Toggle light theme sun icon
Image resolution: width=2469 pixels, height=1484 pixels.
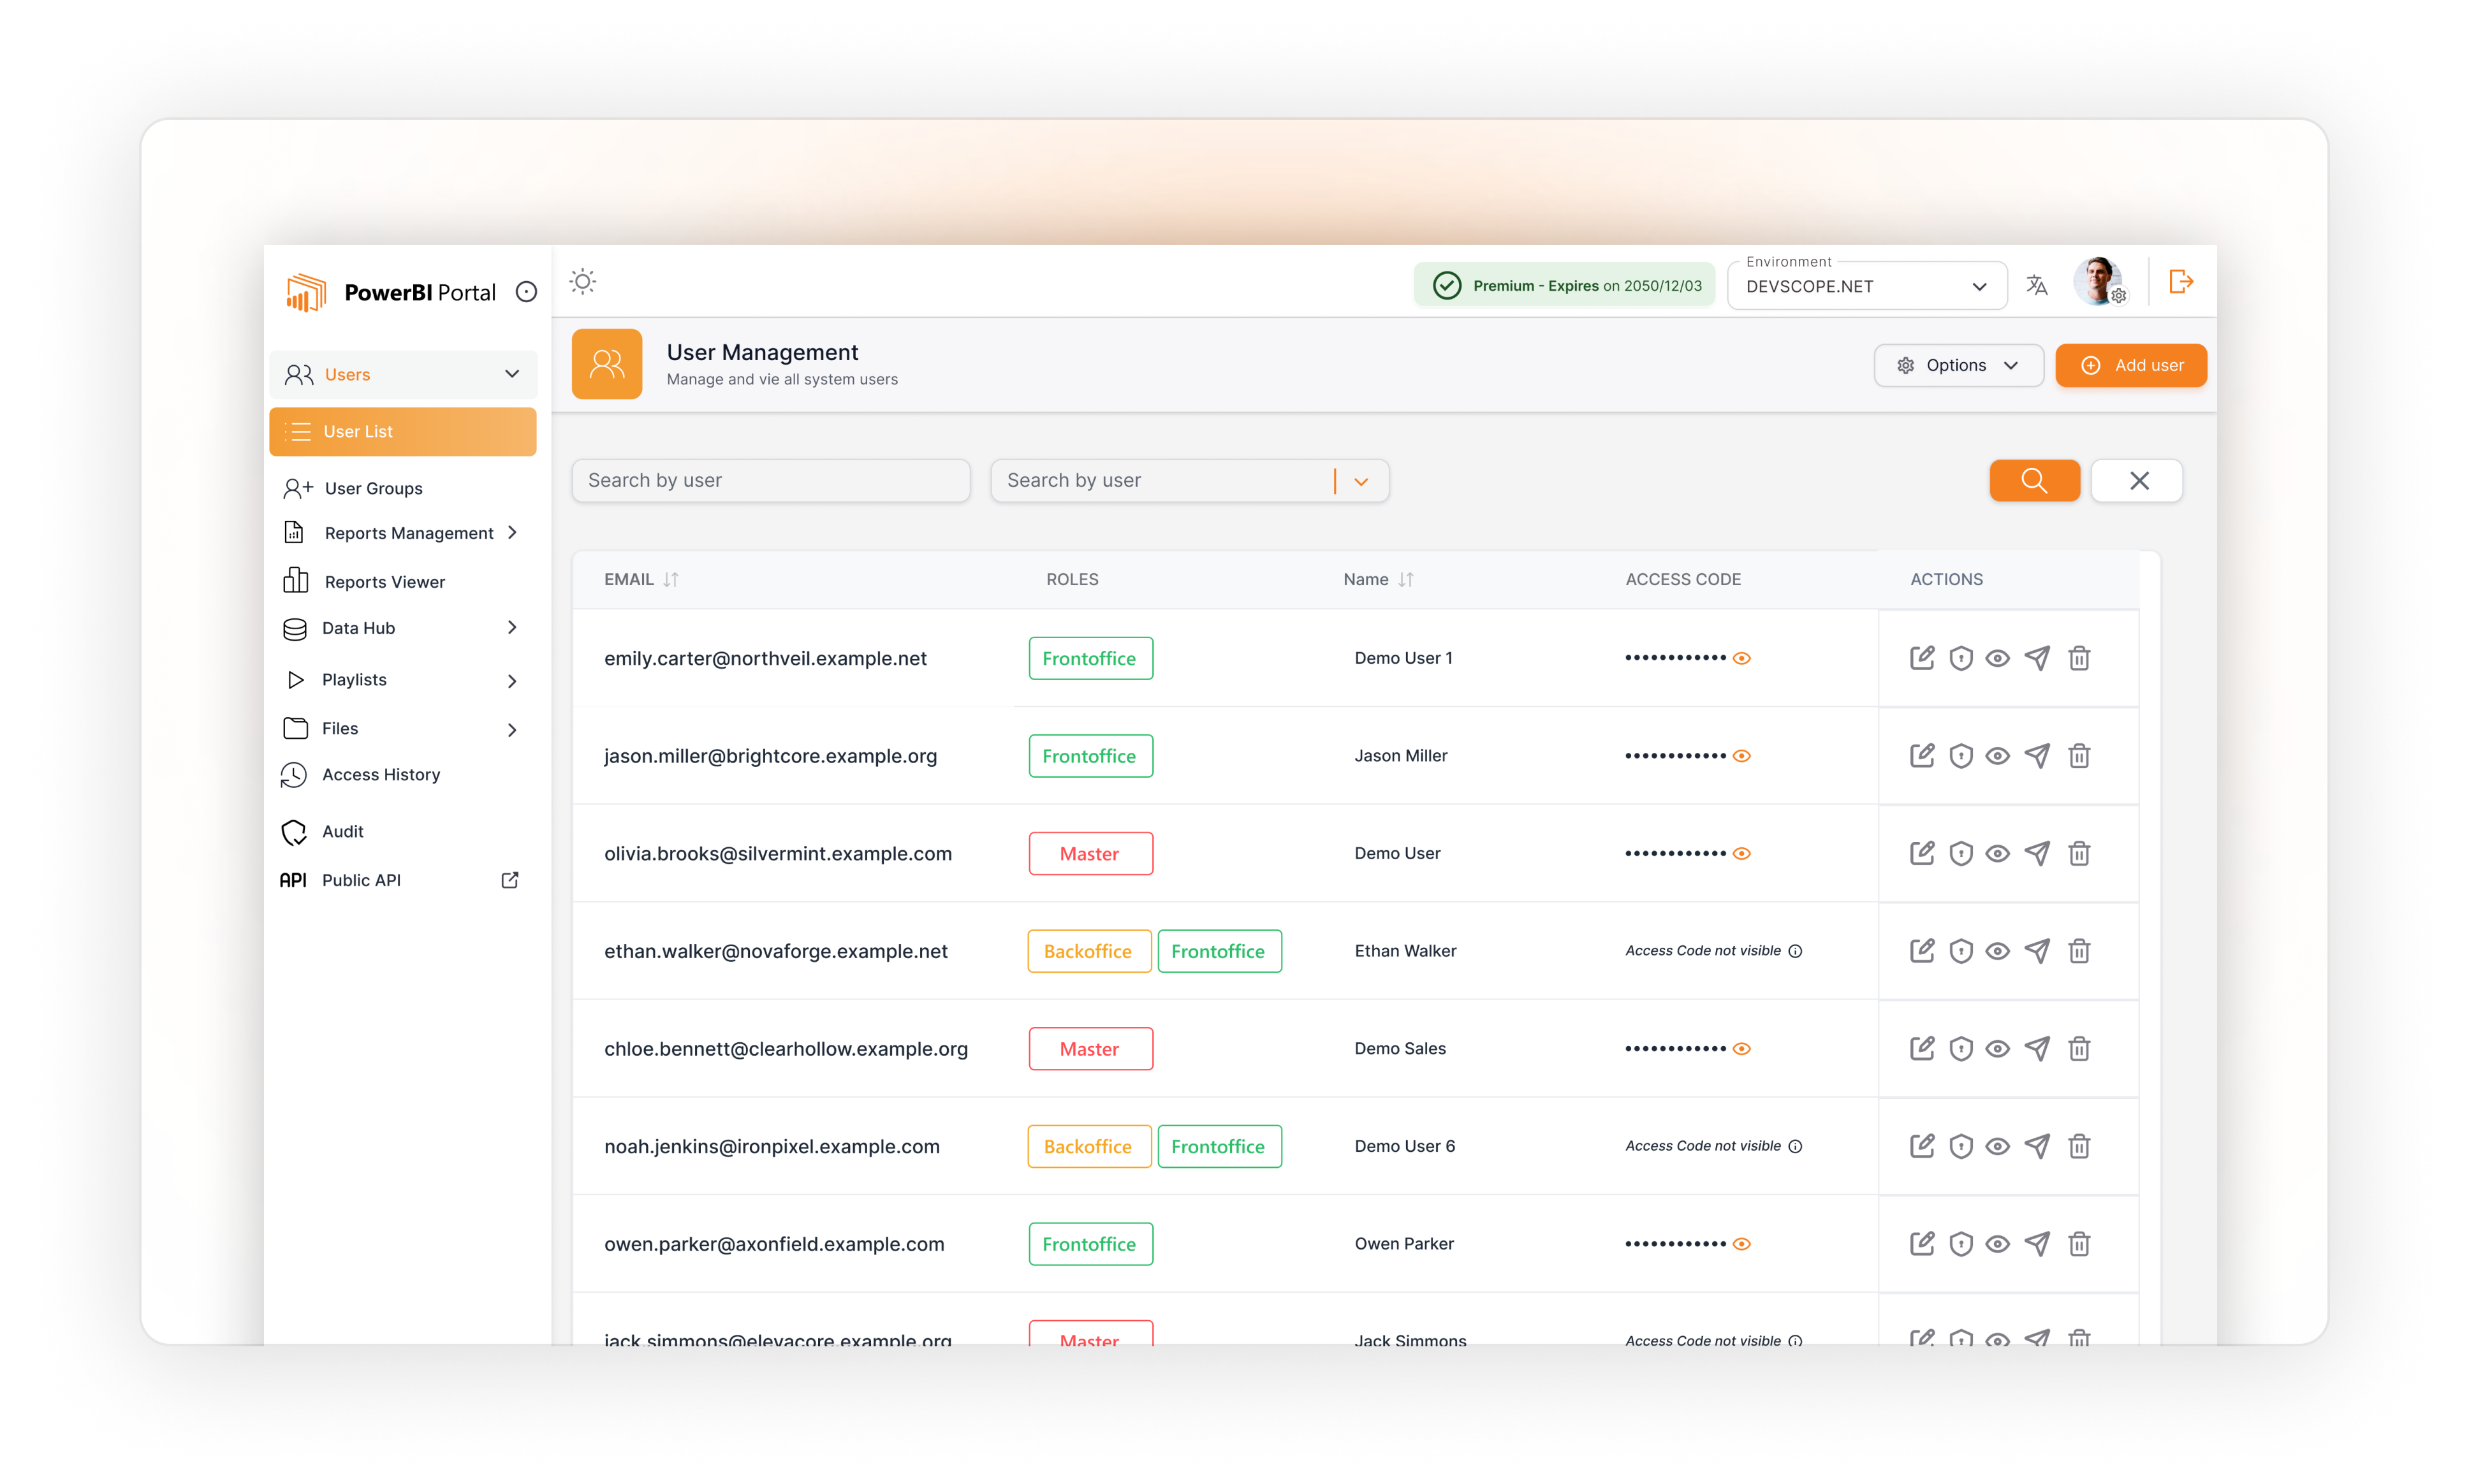coord(583,282)
